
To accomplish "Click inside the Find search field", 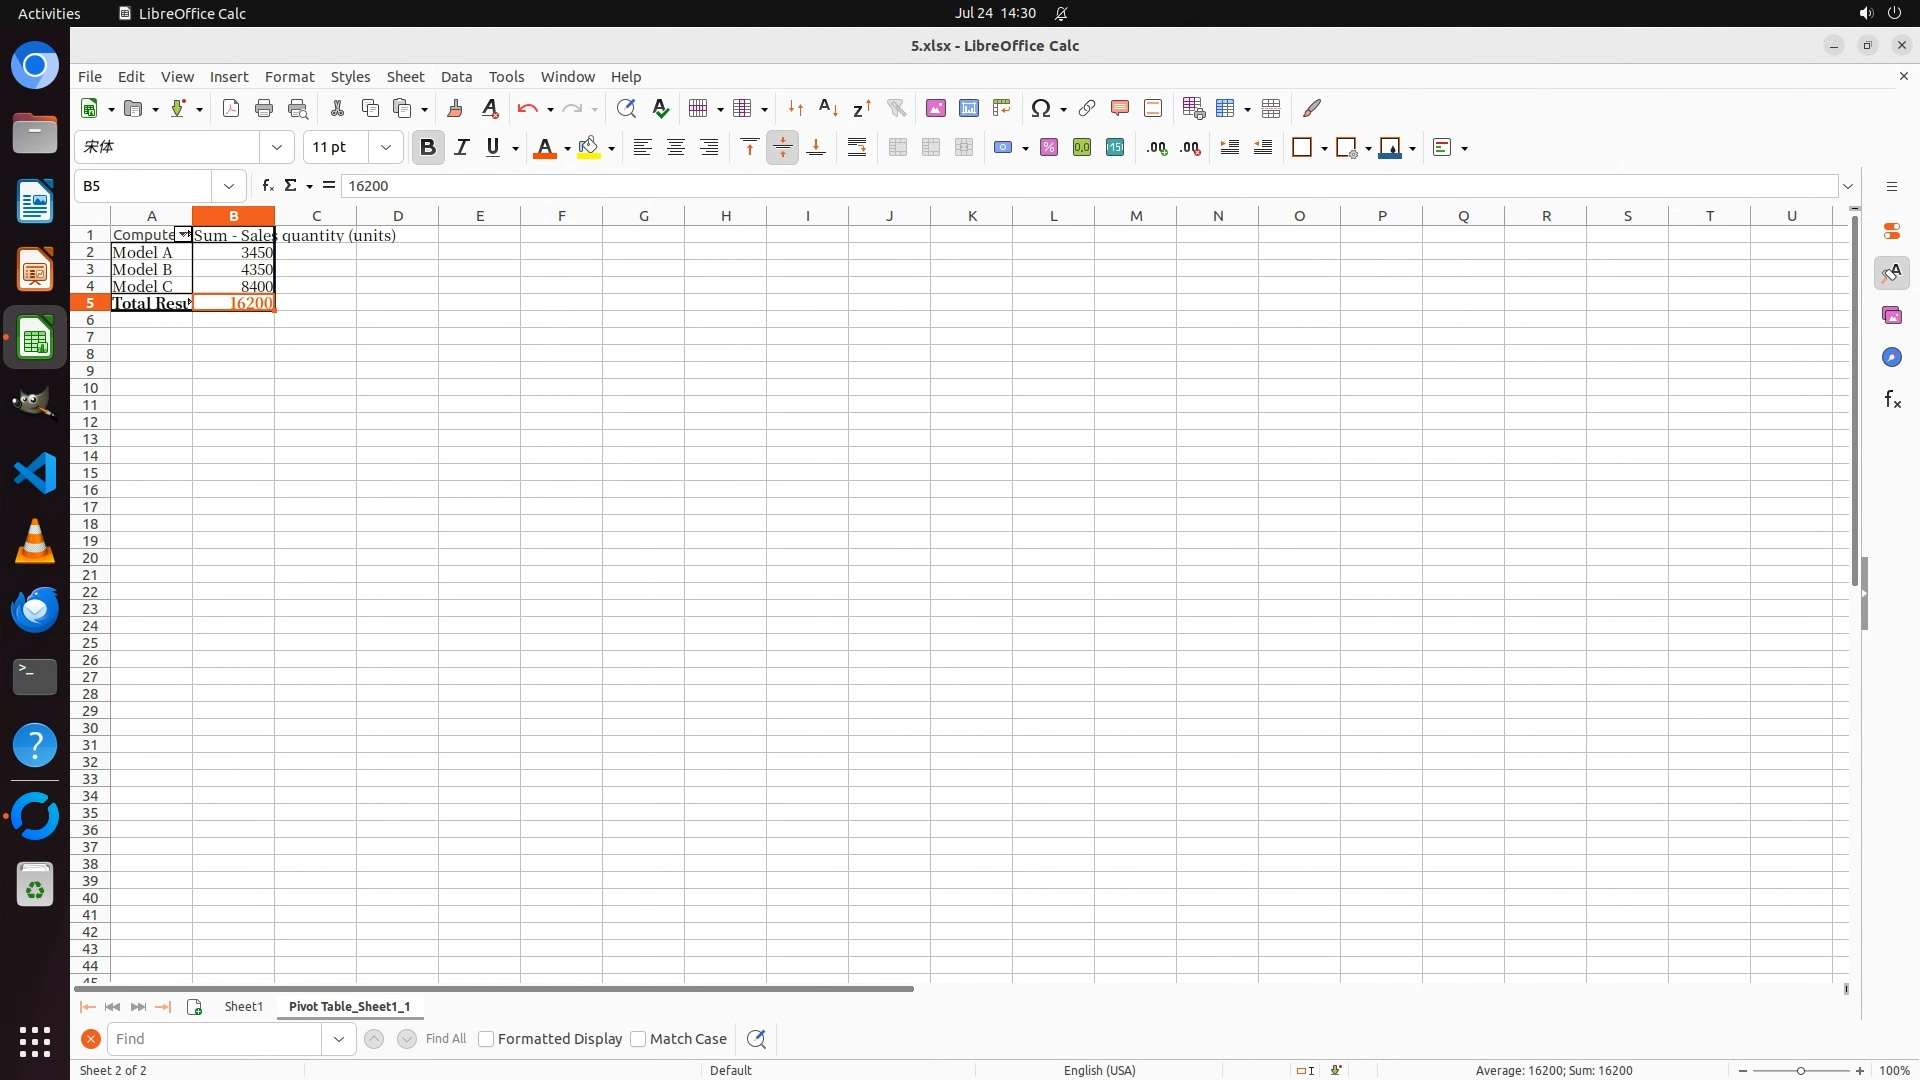I will click(215, 1039).
